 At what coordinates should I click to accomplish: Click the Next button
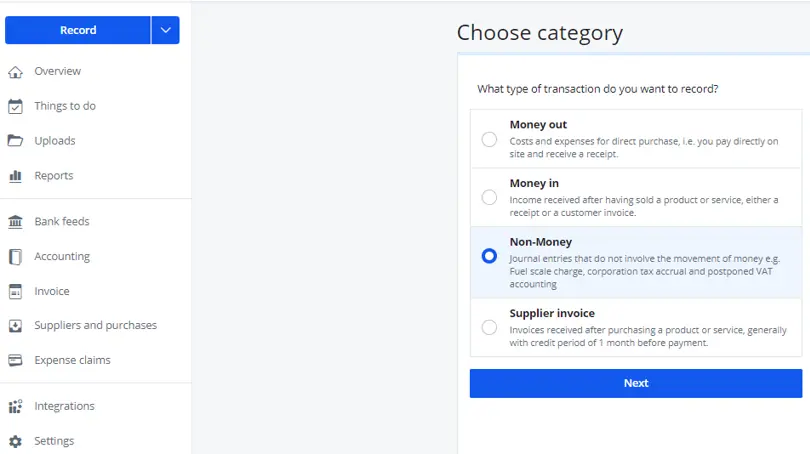click(636, 383)
